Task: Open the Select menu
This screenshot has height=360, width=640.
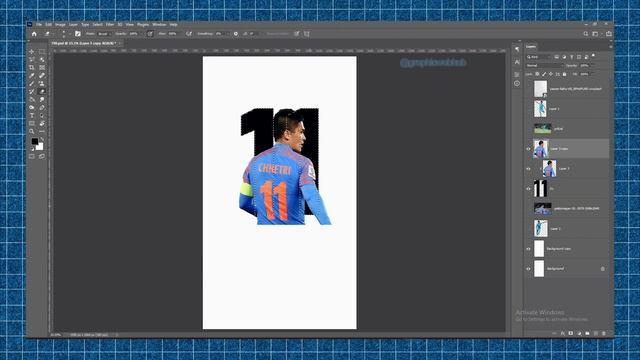Action: point(97,24)
